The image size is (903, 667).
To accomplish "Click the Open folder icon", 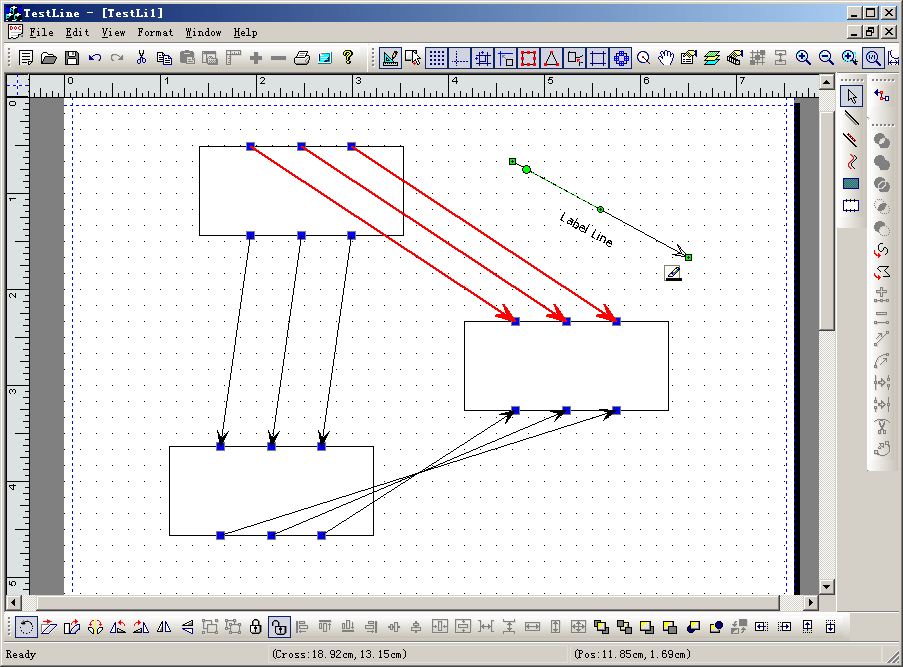I will [49, 58].
